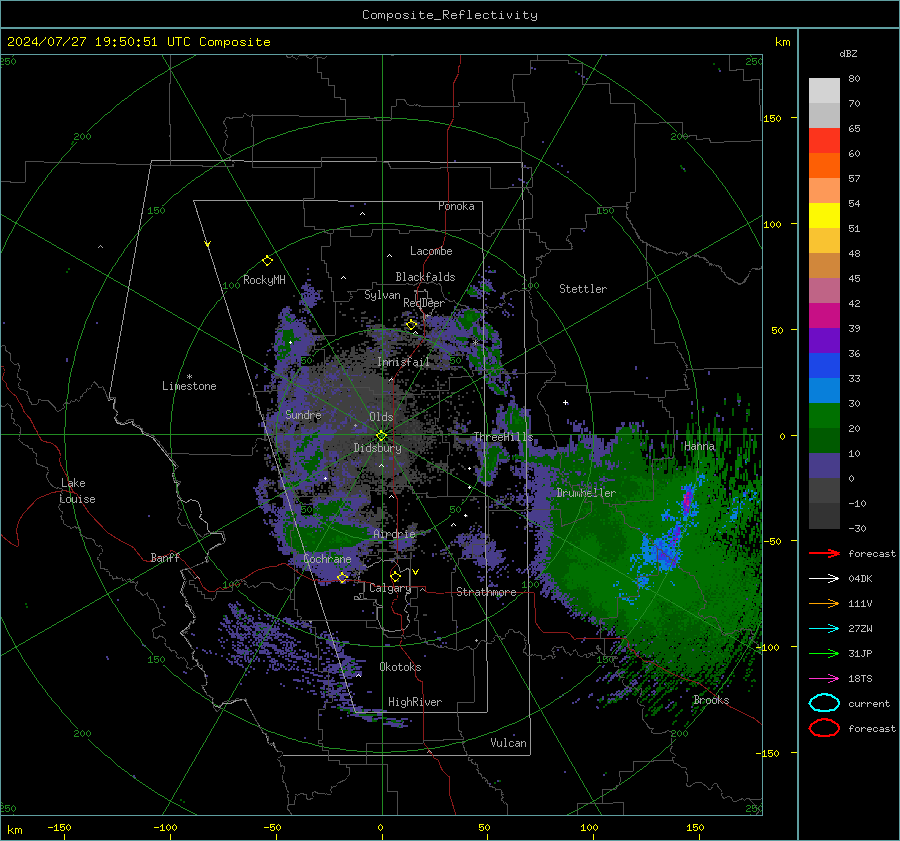Click the asterisk marker above Limestone
The width and height of the screenshot is (900, 841).
189,377
